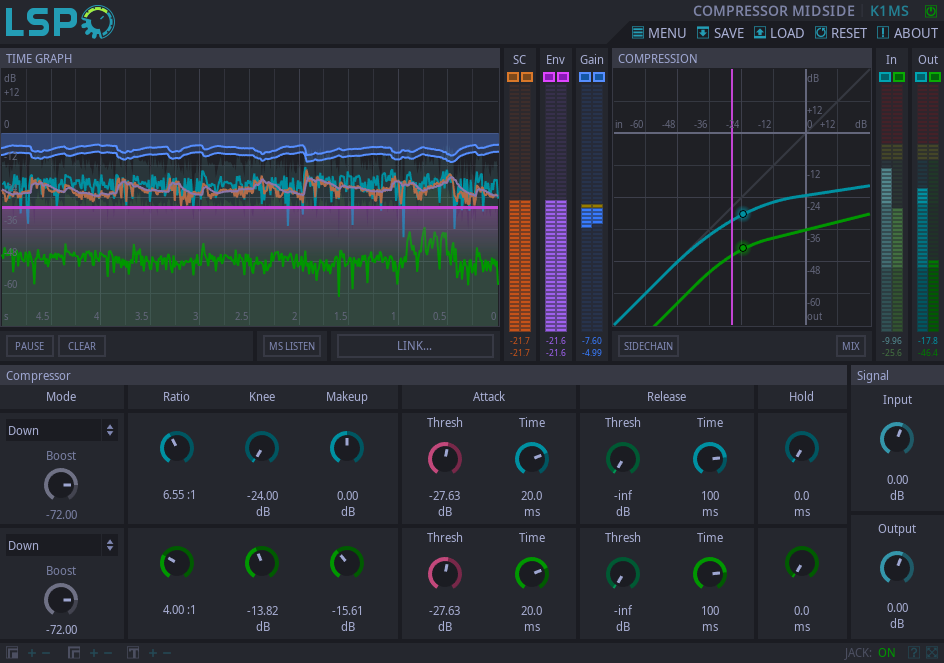Click the fullscreen icon at bottom right
This screenshot has height=663, width=944.
tap(932, 653)
